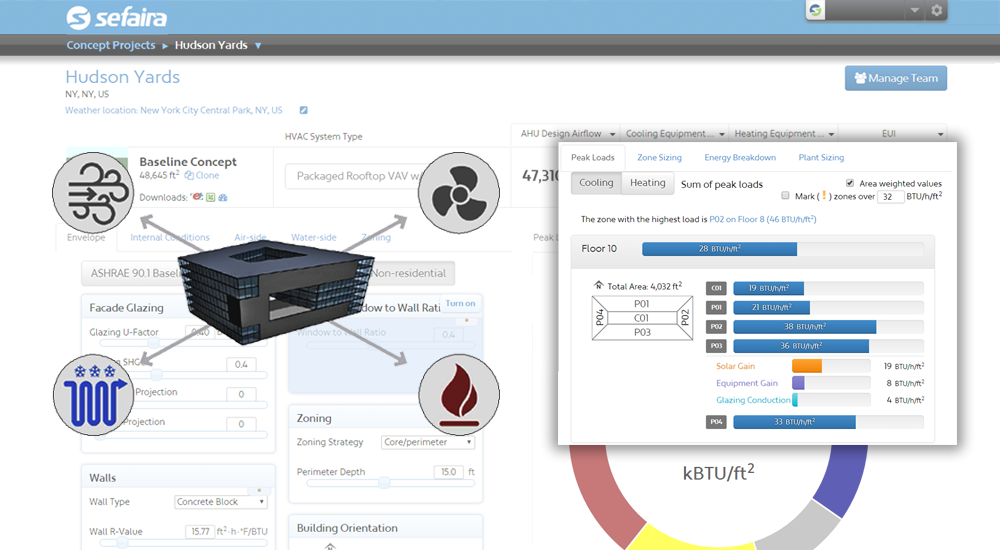Download the red report icon after Downloads
Screen dimensions: 1000x550
pyautogui.click(x=198, y=197)
